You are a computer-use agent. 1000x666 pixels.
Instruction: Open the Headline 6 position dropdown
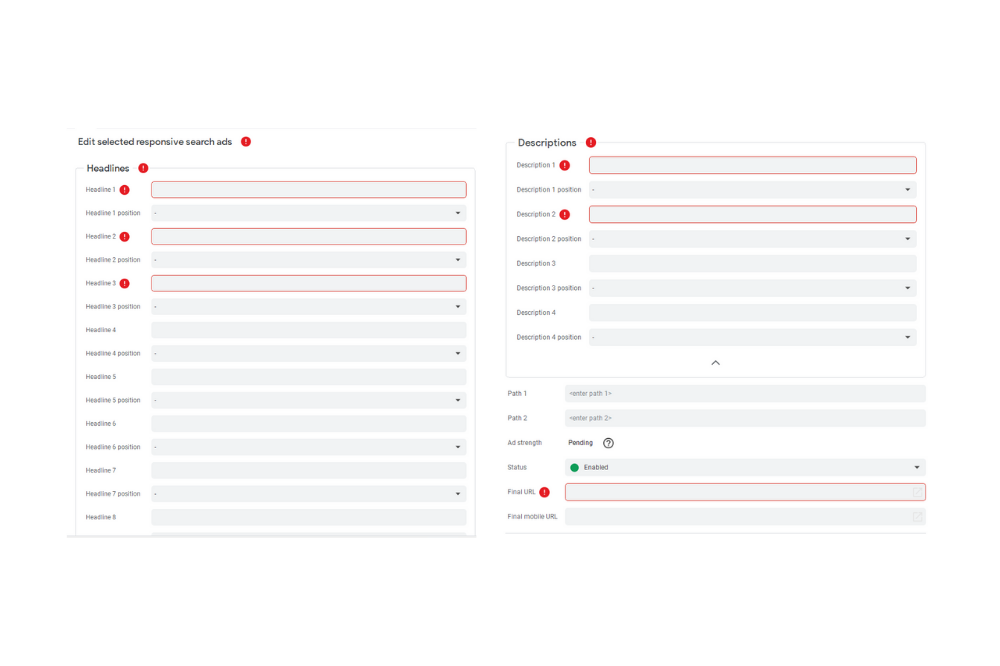click(309, 447)
